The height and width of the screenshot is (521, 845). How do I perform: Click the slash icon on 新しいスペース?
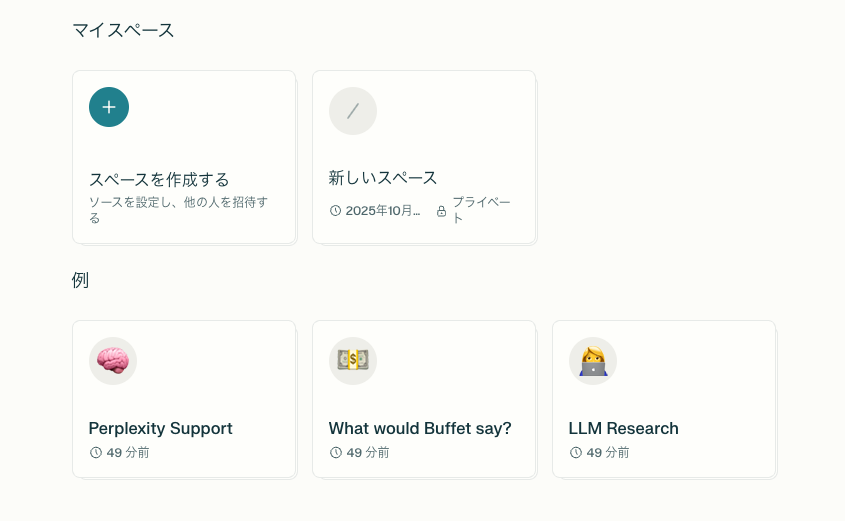353,111
